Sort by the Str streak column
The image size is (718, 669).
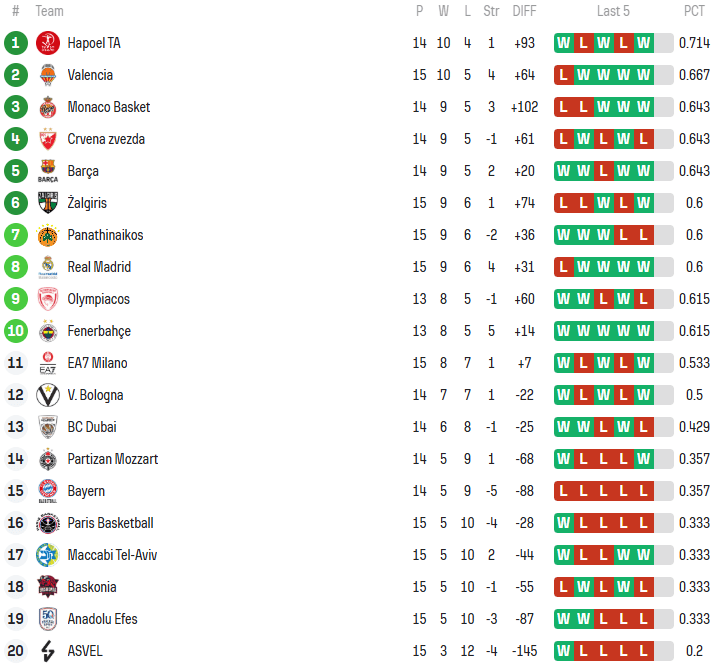[x=491, y=11]
